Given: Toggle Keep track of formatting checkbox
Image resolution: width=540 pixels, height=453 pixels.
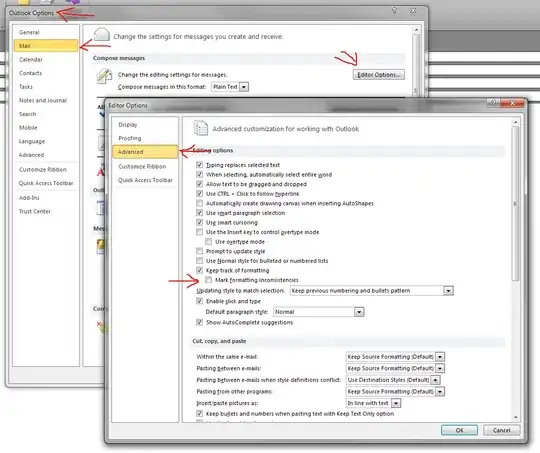Looking at the screenshot, I should click(199, 270).
